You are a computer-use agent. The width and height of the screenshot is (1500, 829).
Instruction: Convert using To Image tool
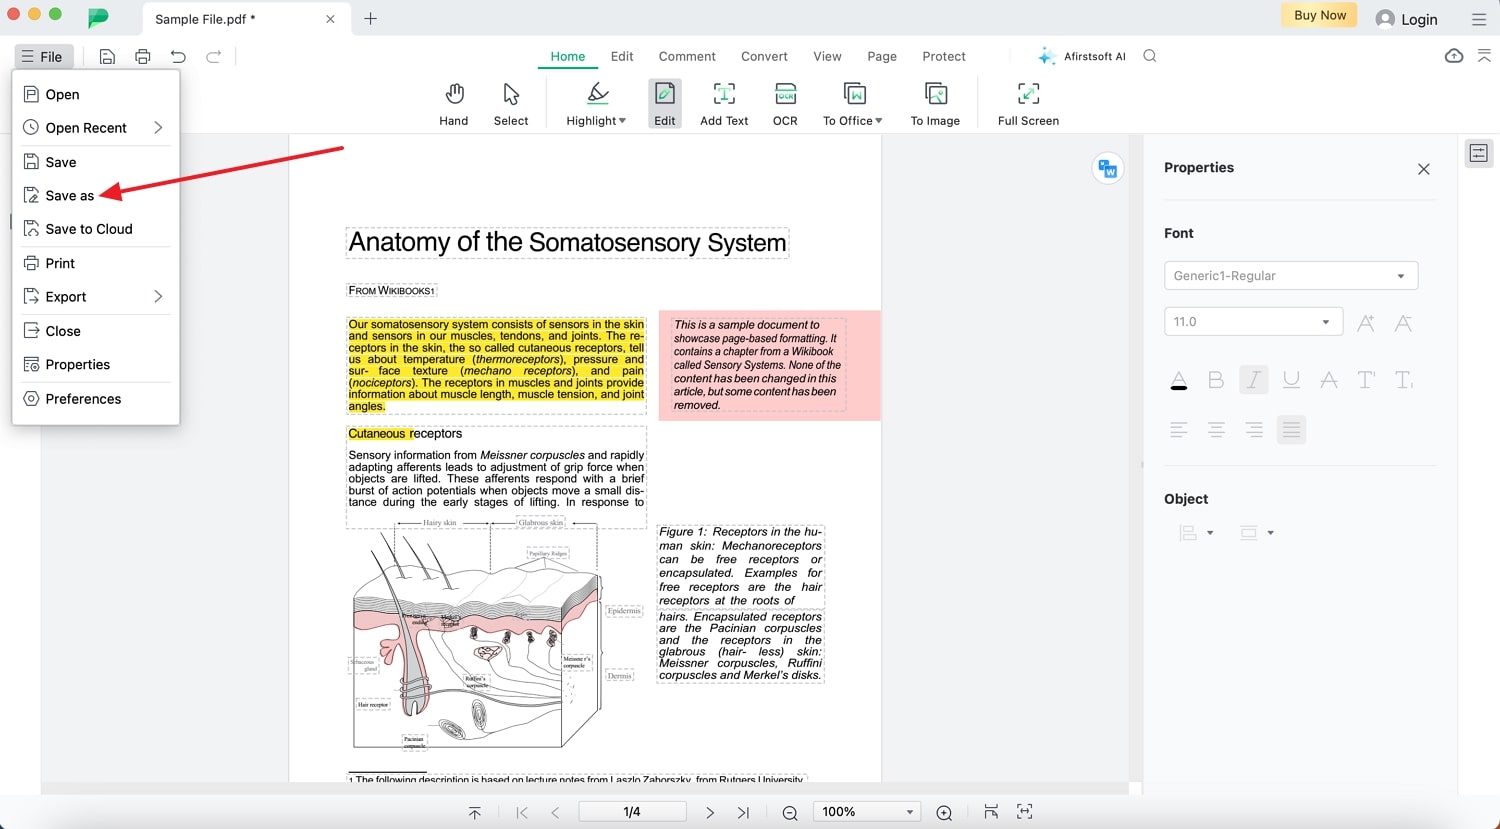[x=935, y=104]
